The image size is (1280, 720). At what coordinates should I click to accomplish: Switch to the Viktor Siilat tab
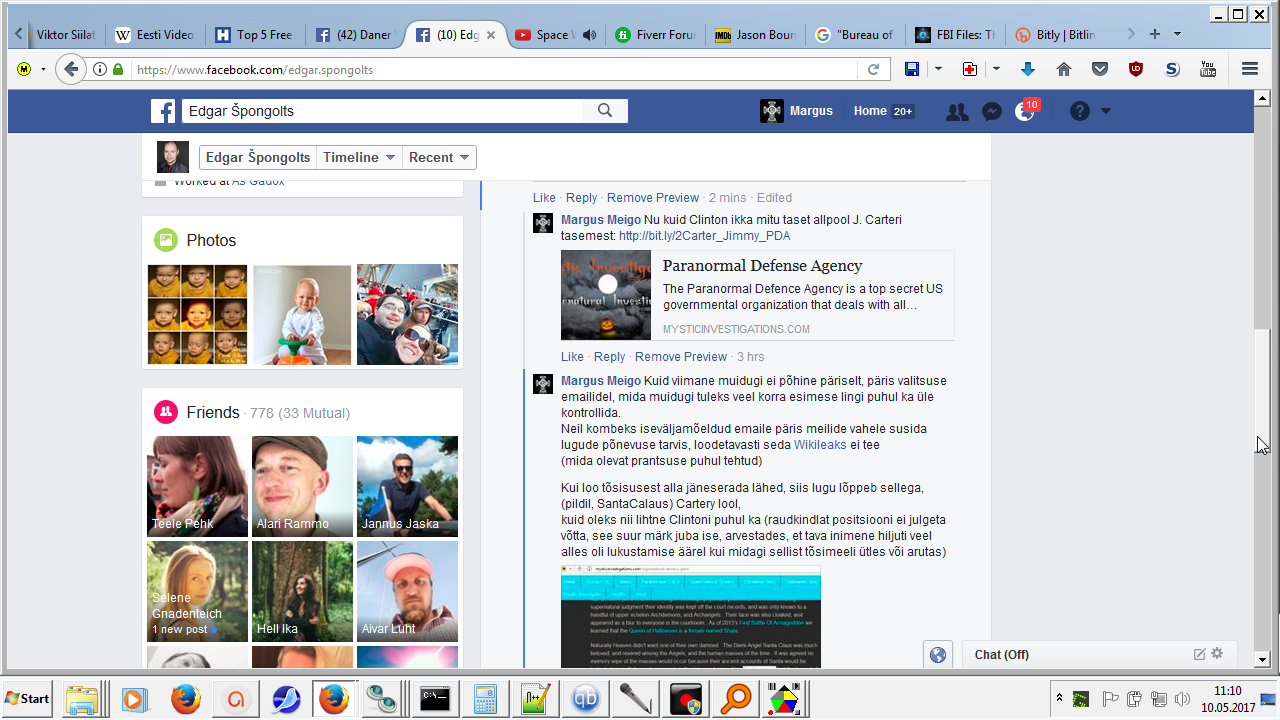click(64, 35)
